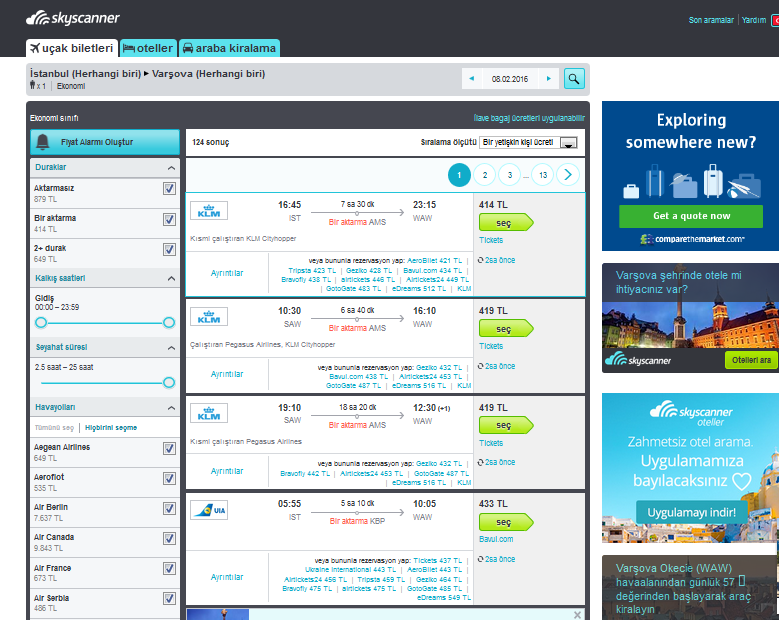Uncheck the Air Canada checkbox
Screen dimensions: 779x620
pyautogui.click(x=169, y=539)
